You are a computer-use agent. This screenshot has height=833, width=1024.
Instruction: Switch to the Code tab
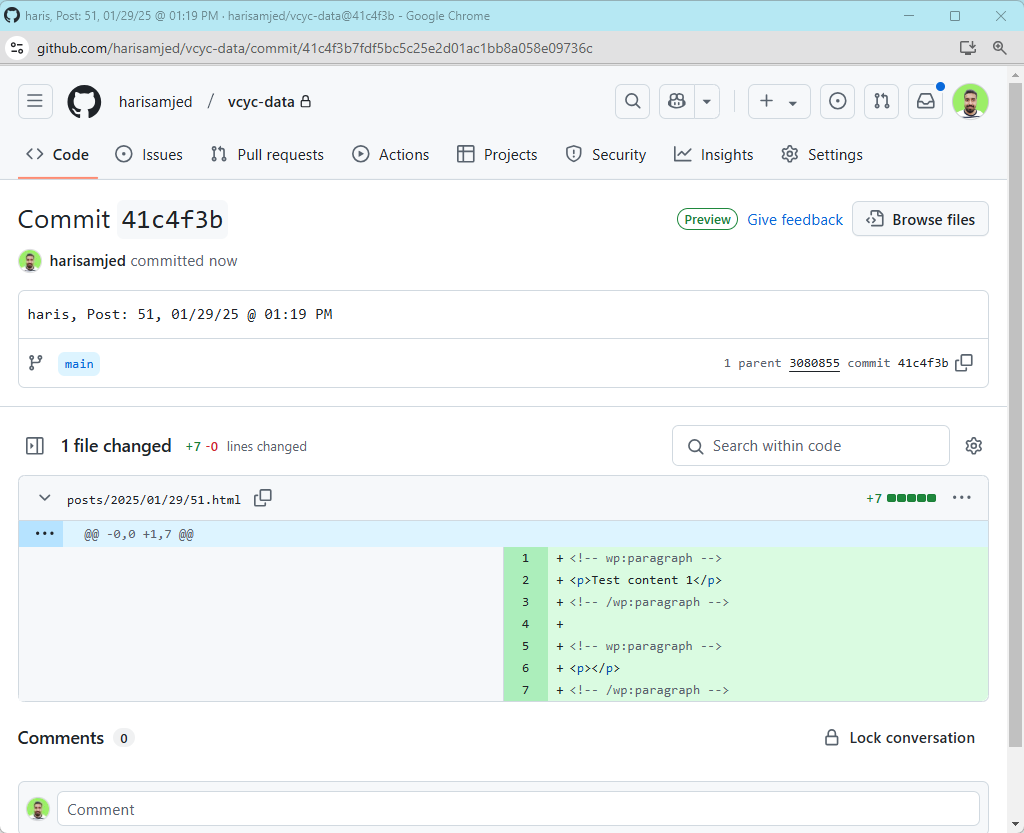tap(57, 155)
